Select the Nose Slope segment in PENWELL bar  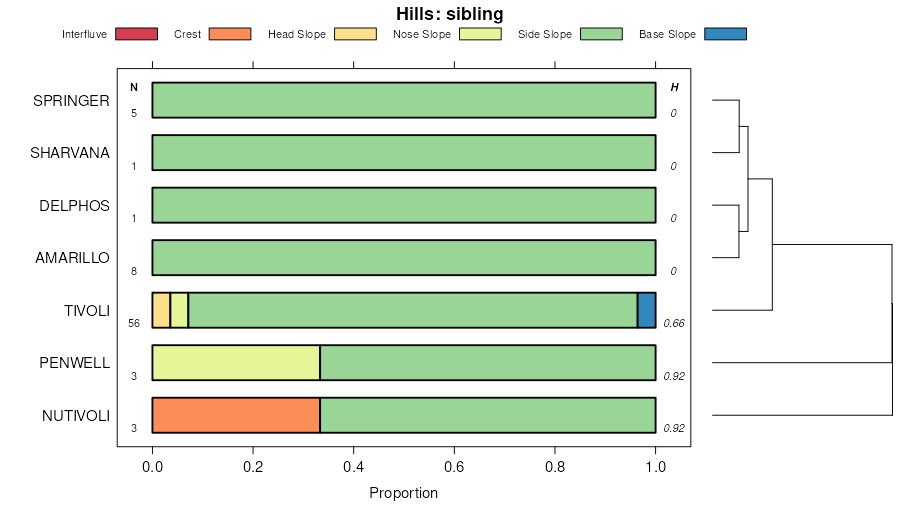click(236, 362)
